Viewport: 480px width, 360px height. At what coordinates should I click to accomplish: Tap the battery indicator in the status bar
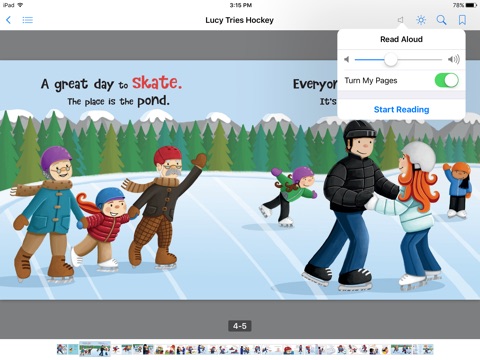471,5
